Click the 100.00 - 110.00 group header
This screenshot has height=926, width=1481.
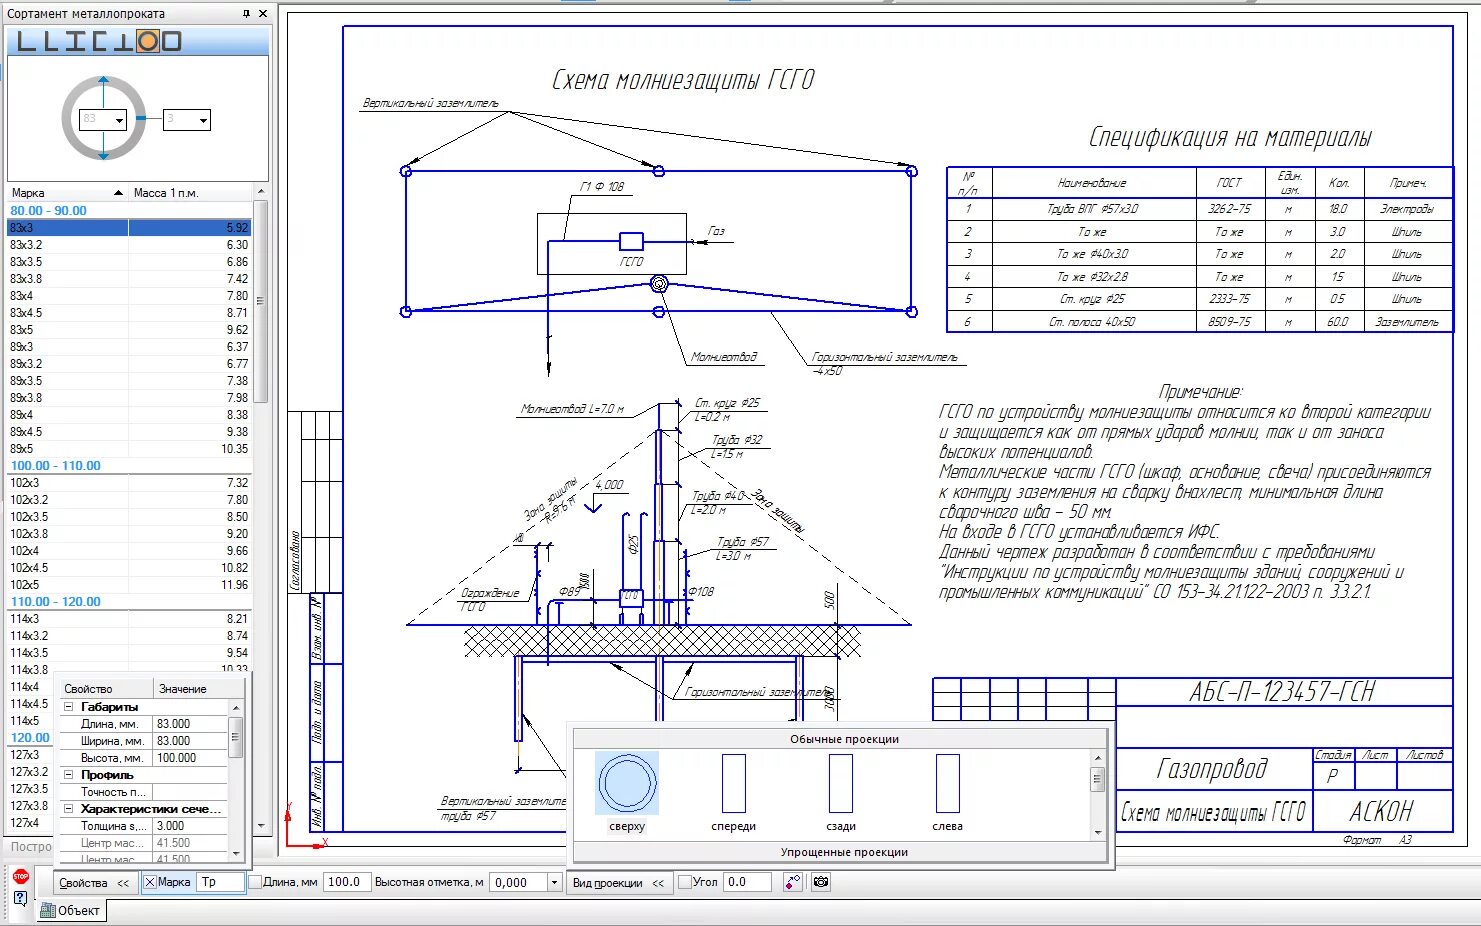click(129, 466)
